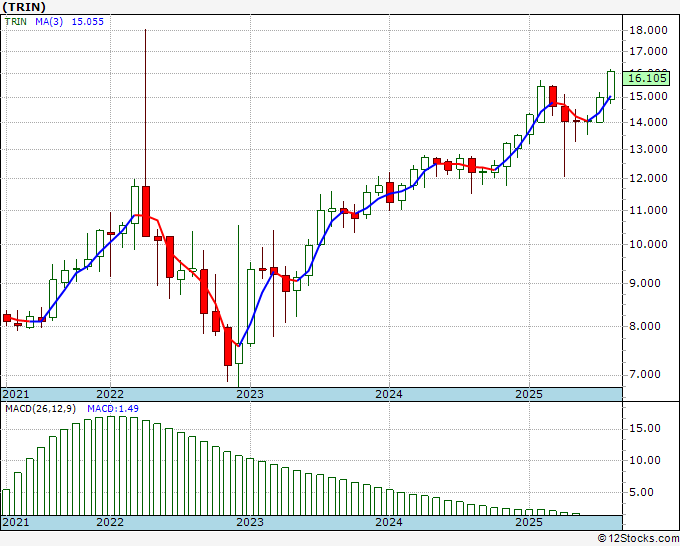This screenshot has width=680, height=546.
Task: Click 2025 on the MACD timeline
Action: (x=529, y=522)
